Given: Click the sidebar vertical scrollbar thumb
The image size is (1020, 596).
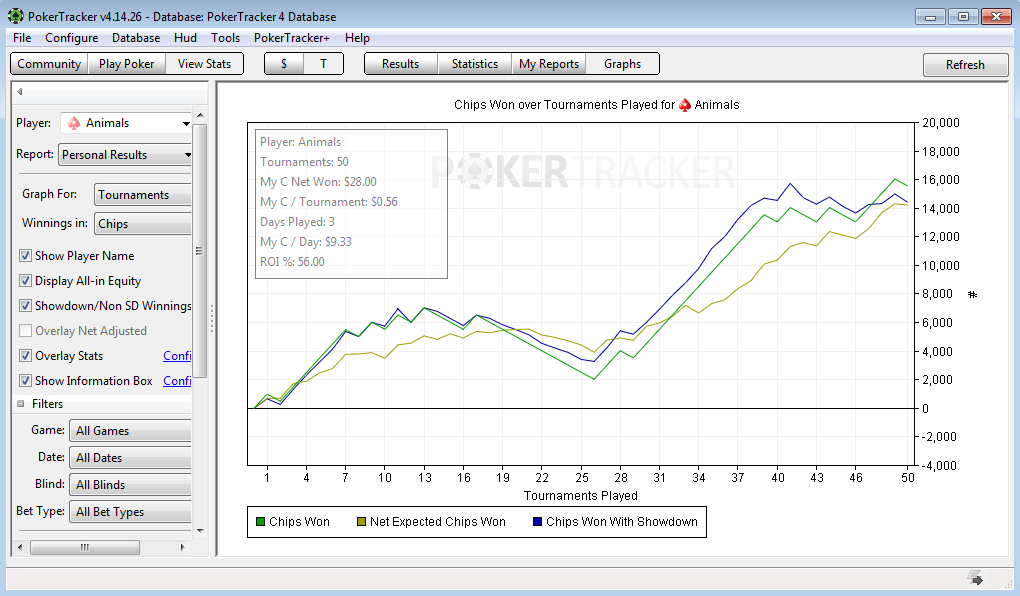Looking at the screenshot, I should pos(200,251).
